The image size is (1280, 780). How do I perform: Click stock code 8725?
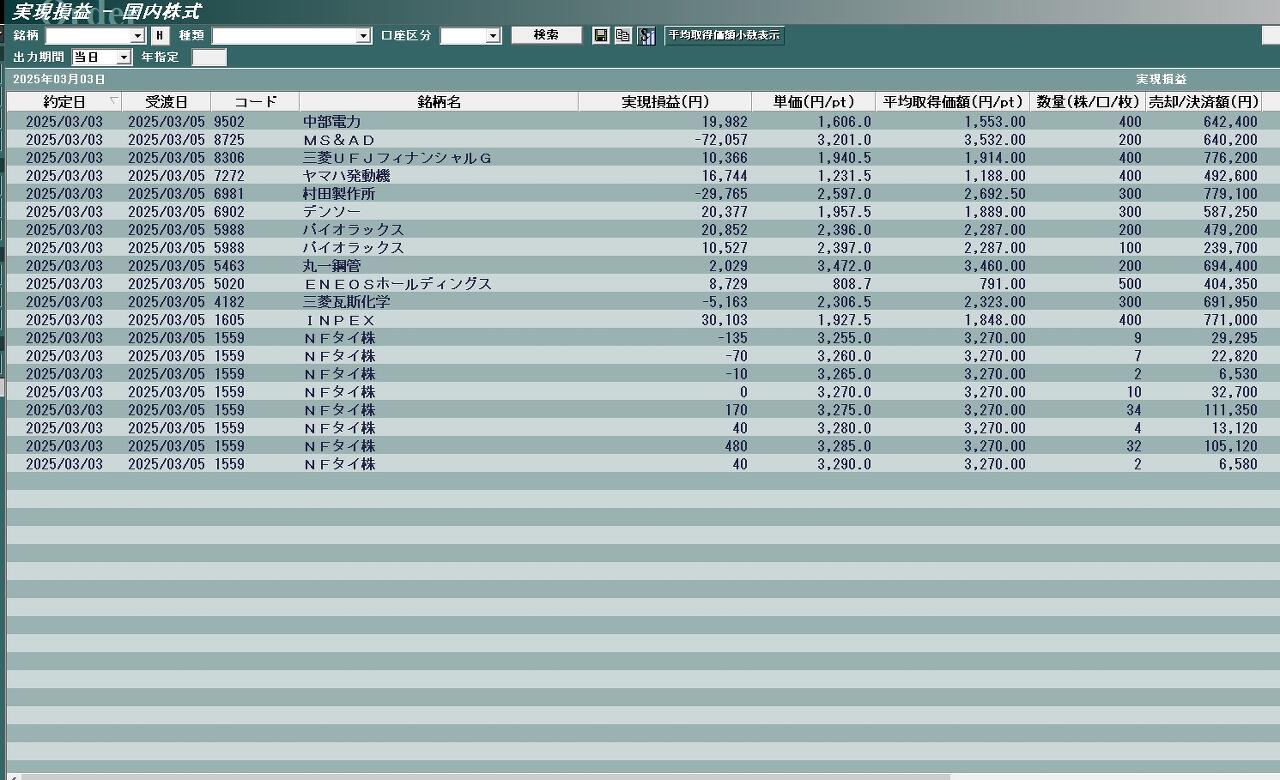229,140
